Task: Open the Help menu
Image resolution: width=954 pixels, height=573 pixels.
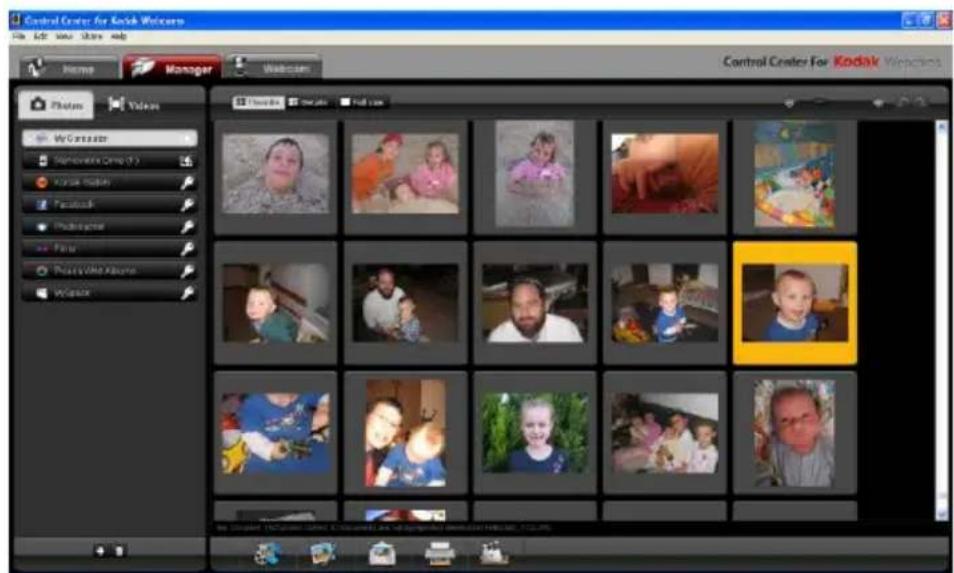Action: (x=119, y=36)
